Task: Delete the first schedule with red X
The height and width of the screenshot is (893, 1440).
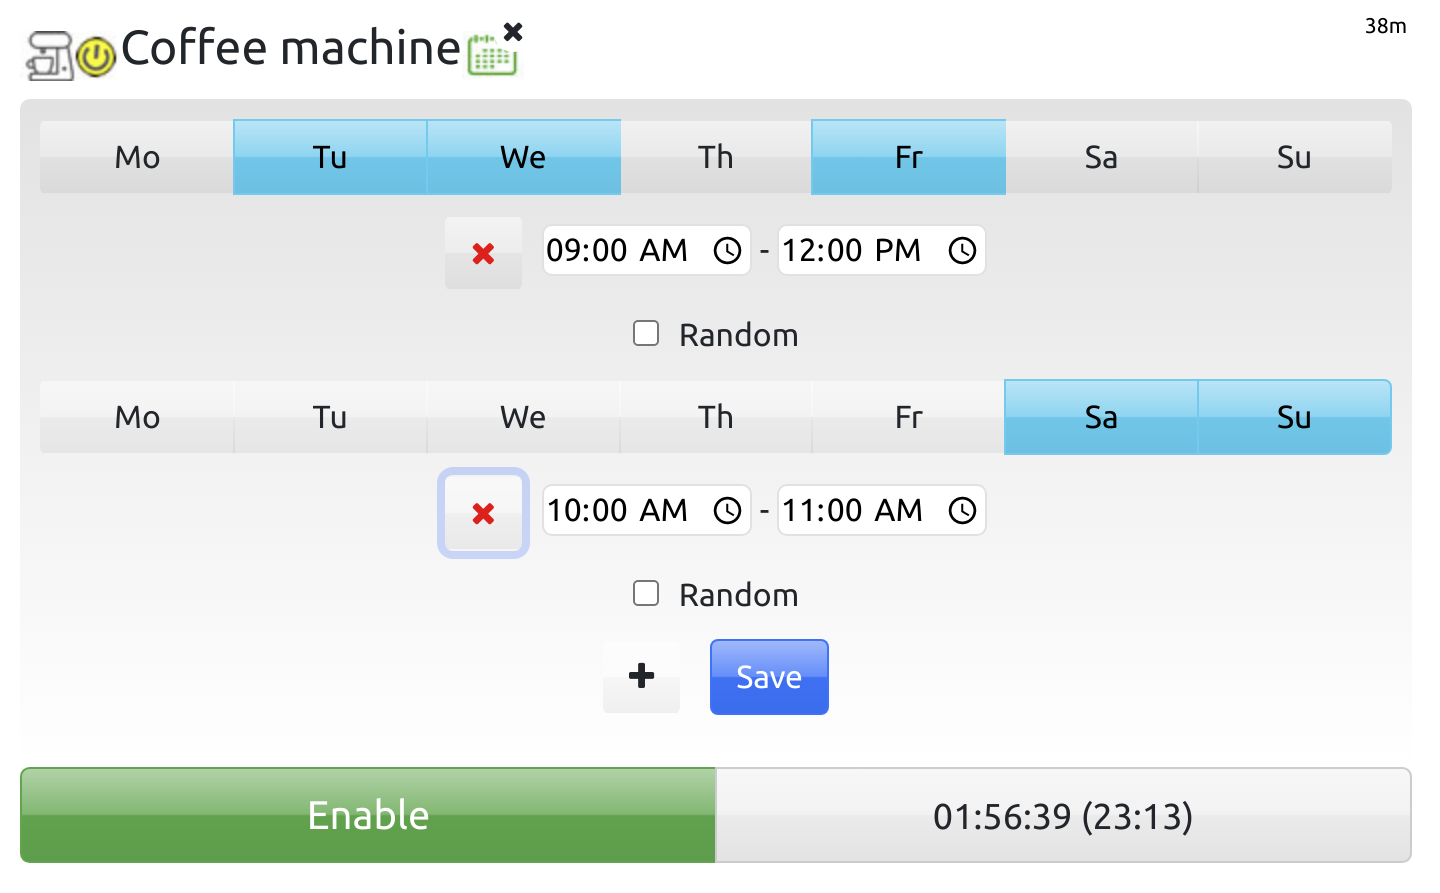Action: pyautogui.click(x=483, y=253)
